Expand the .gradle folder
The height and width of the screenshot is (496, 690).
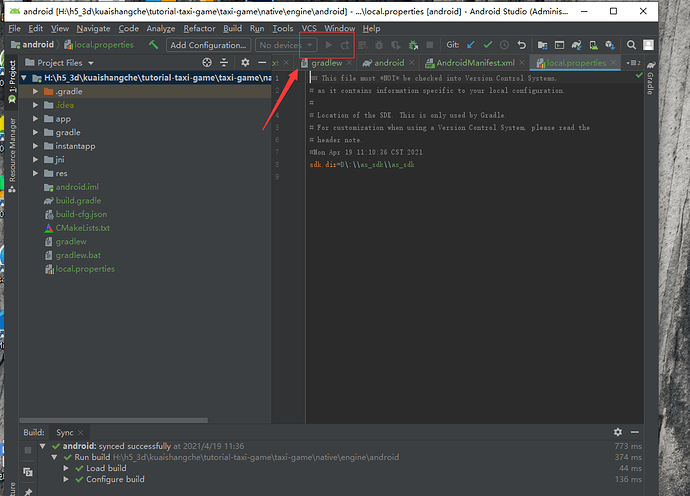[x=36, y=91]
